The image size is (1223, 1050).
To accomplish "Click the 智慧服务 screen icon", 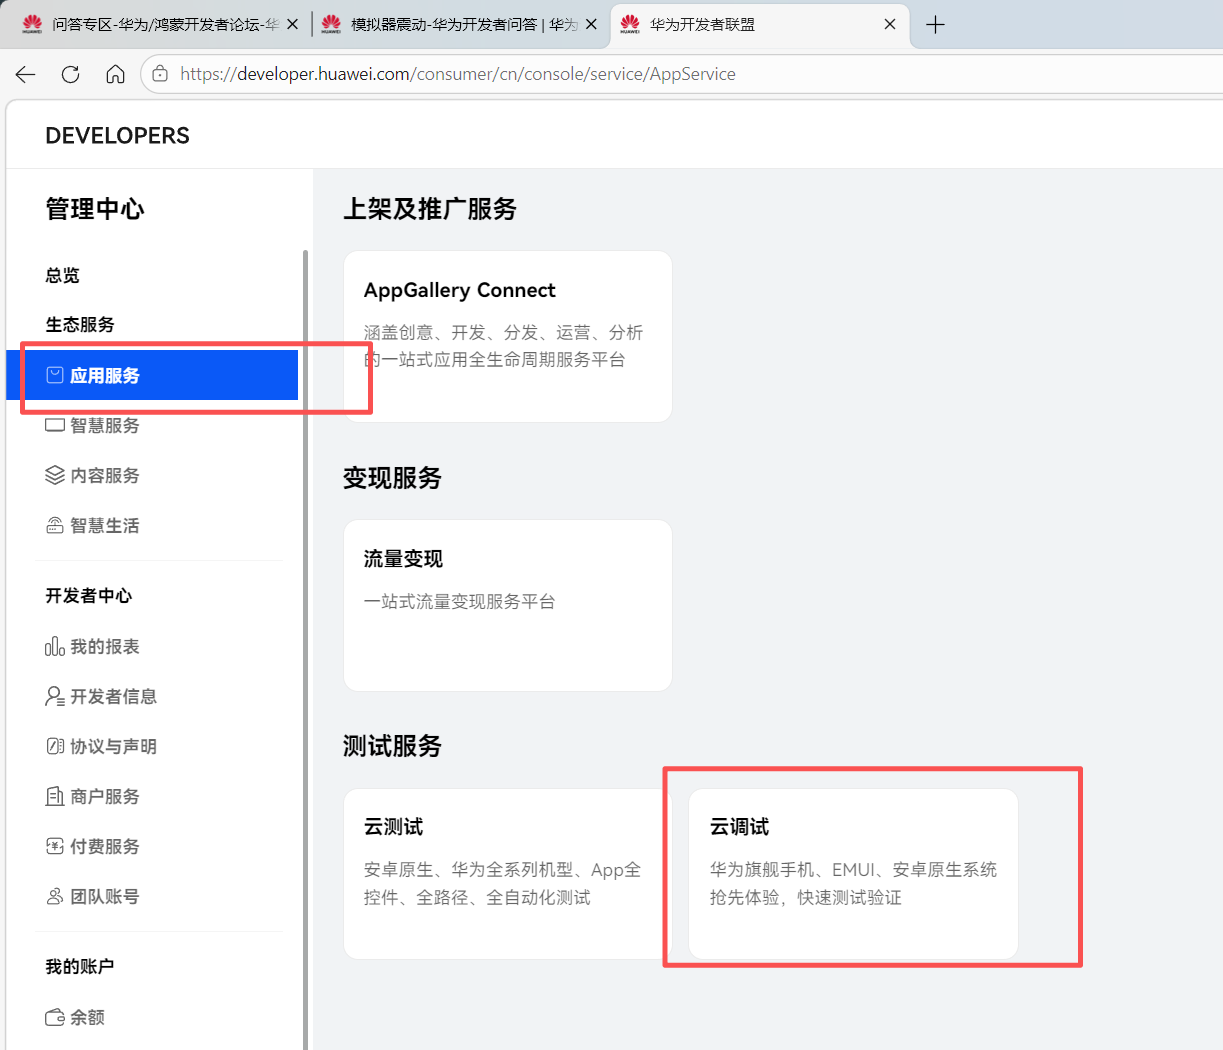I will point(55,425).
